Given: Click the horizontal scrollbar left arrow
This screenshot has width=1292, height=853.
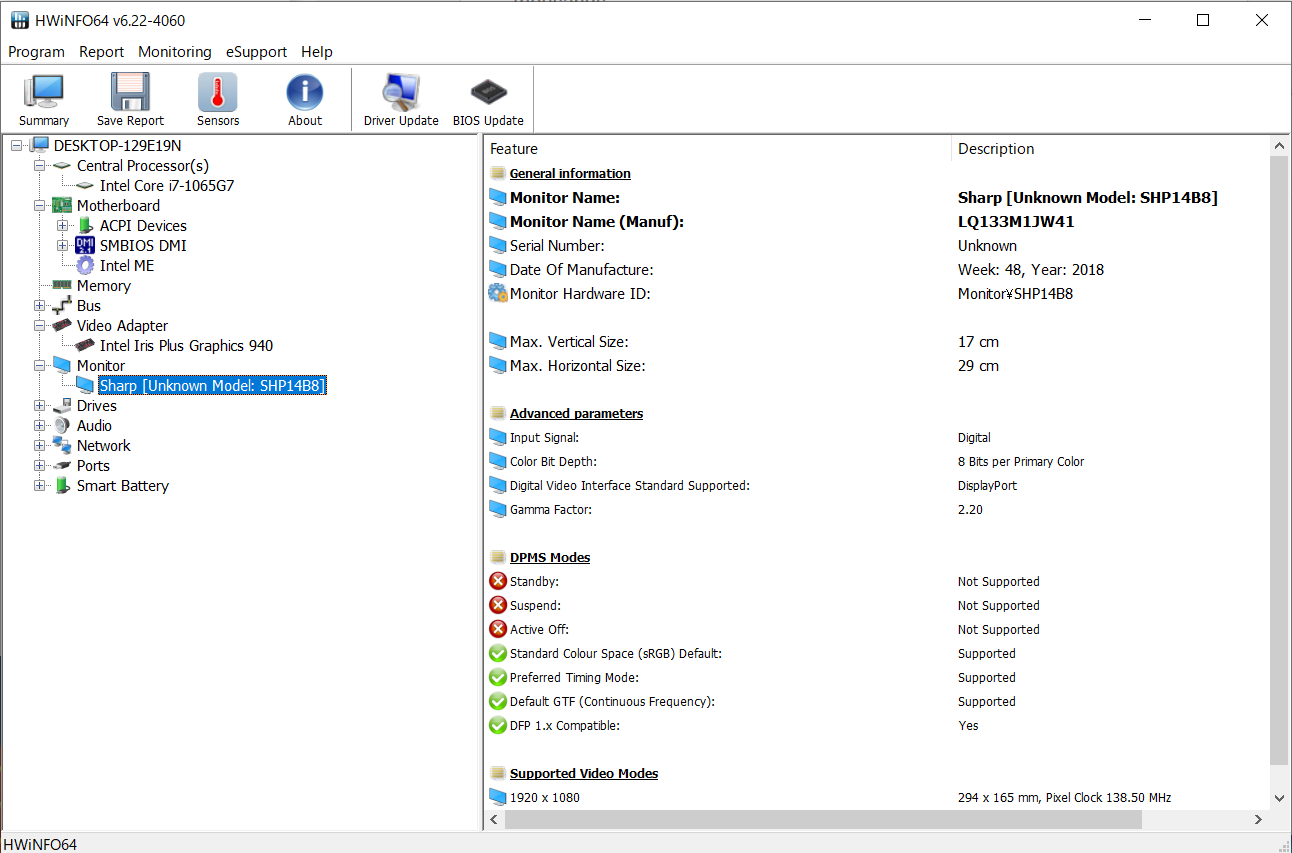Looking at the screenshot, I should pos(495,820).
